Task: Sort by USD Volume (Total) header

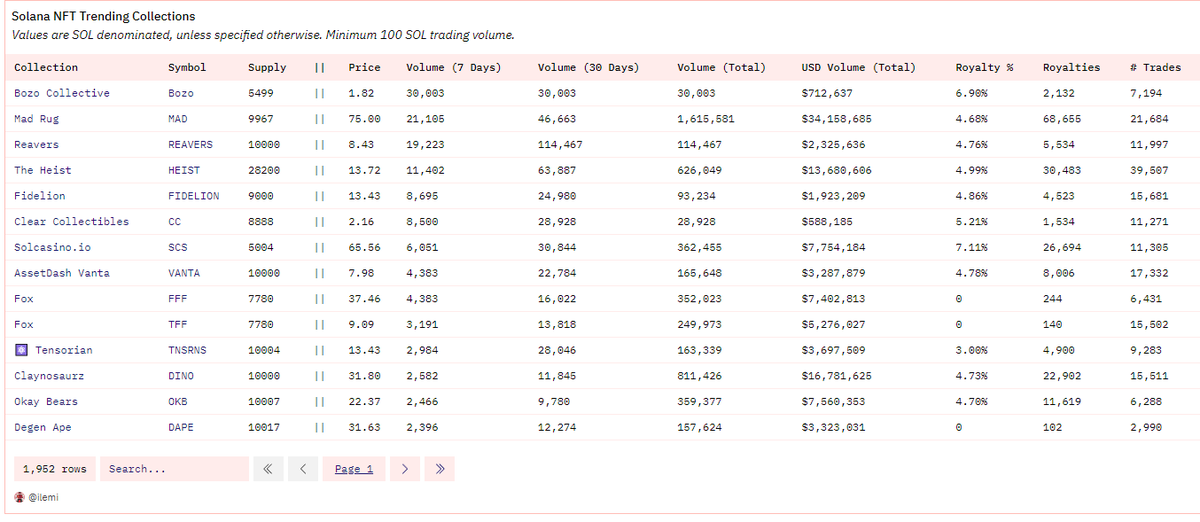Action: (x=858, y=68)
